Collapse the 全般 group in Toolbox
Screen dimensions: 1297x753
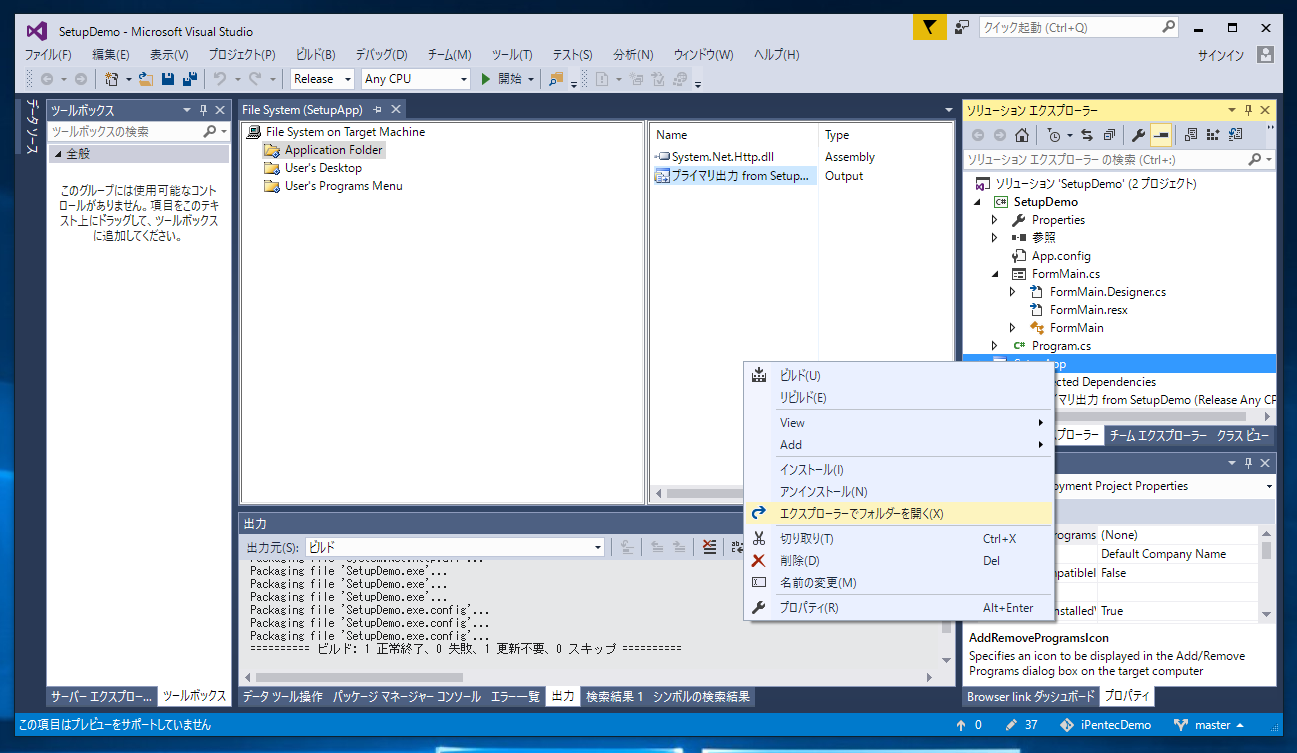tap(58, 154)
